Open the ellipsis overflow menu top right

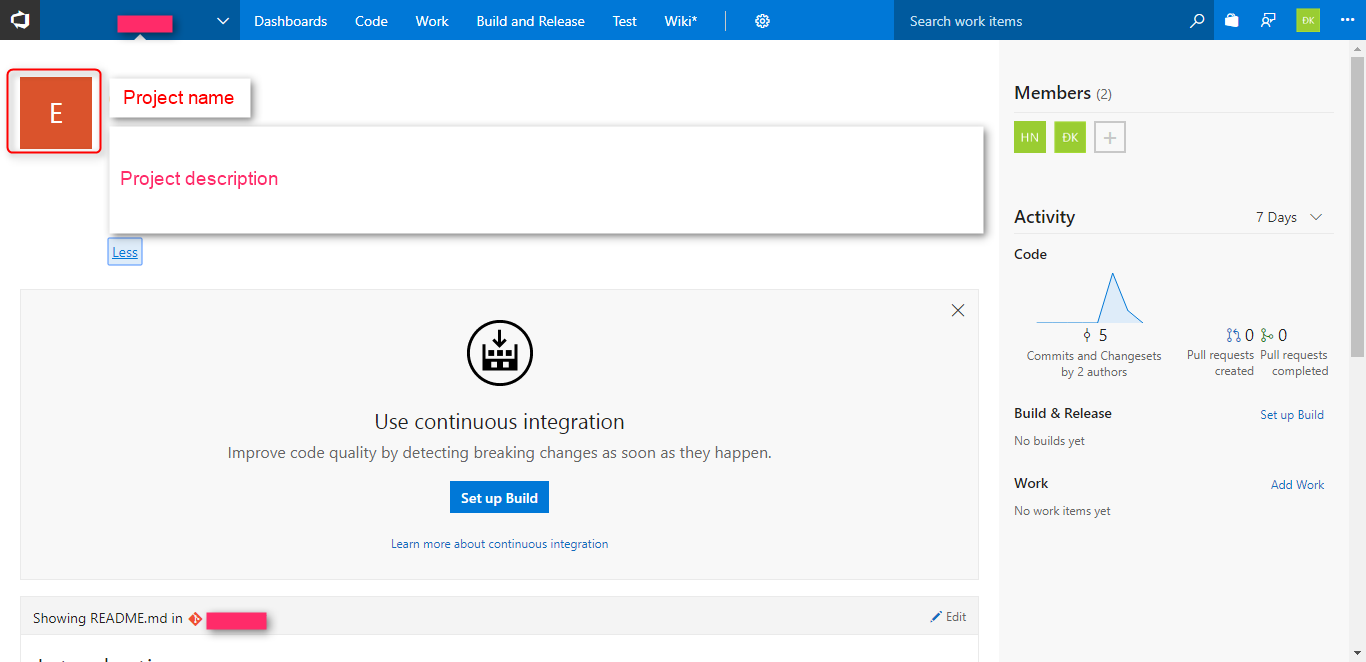point(1347,20)
